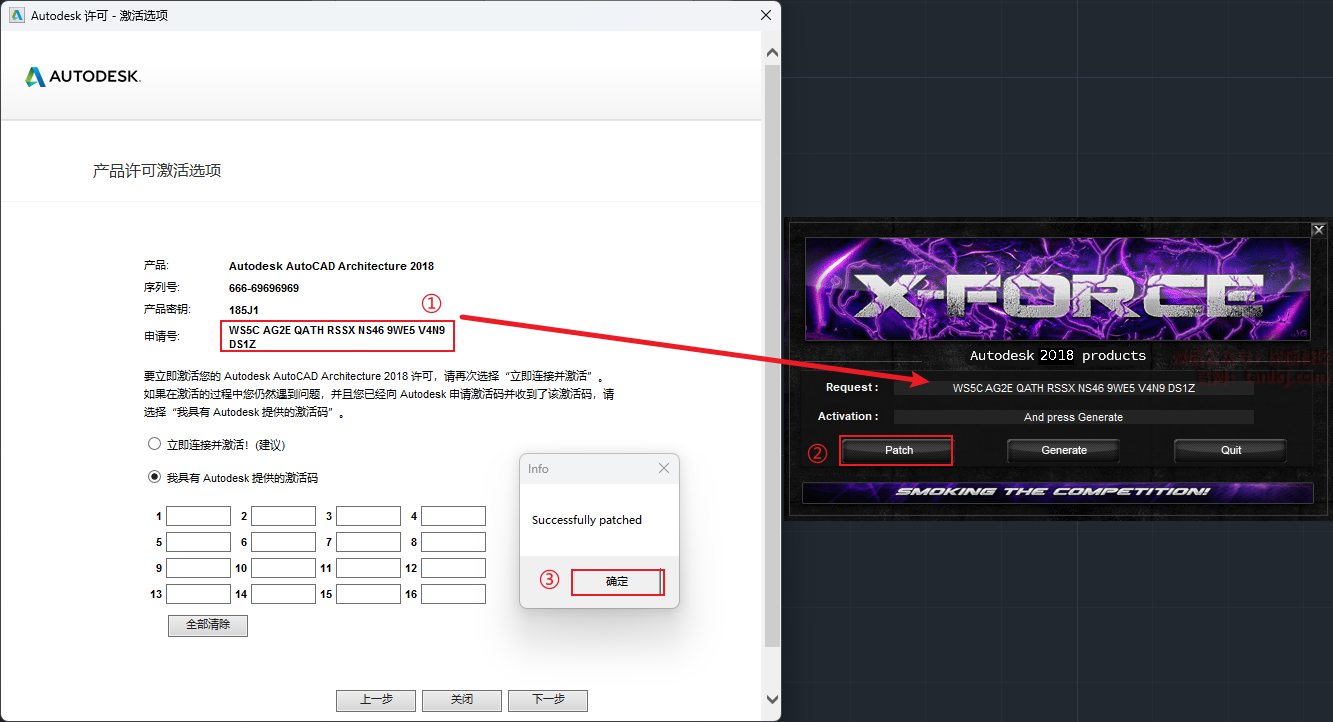Select the 我具有 Autodesk 提供的激活码 radio option
The image size is (1333, 722).
154,477
